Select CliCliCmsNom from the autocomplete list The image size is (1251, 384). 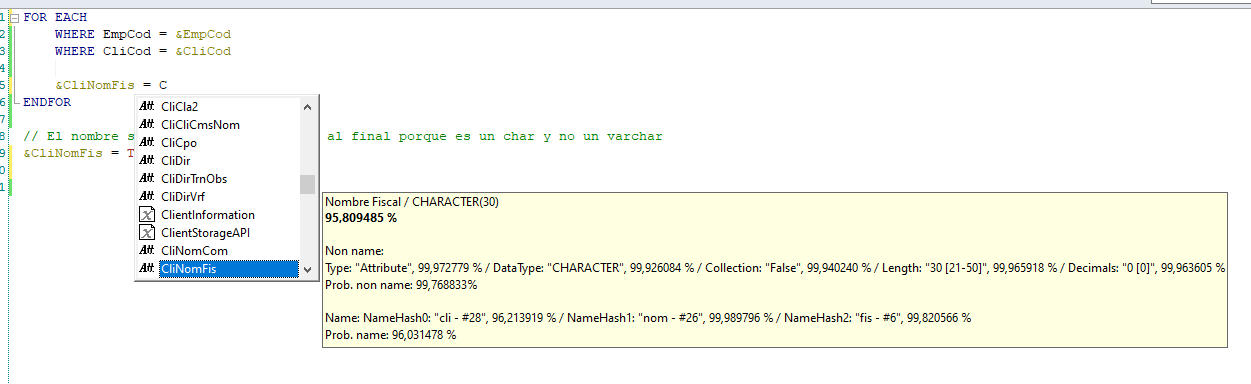200,125
